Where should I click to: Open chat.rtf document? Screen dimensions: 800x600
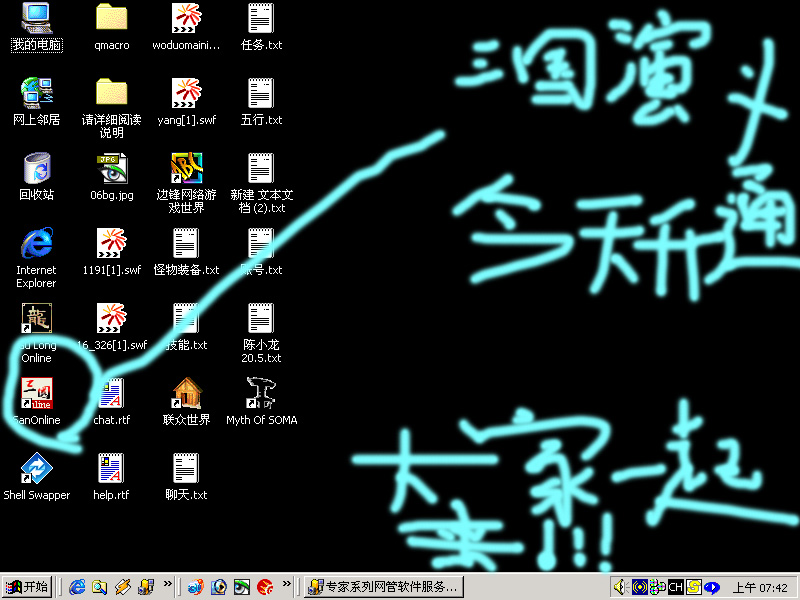point(111,394)
